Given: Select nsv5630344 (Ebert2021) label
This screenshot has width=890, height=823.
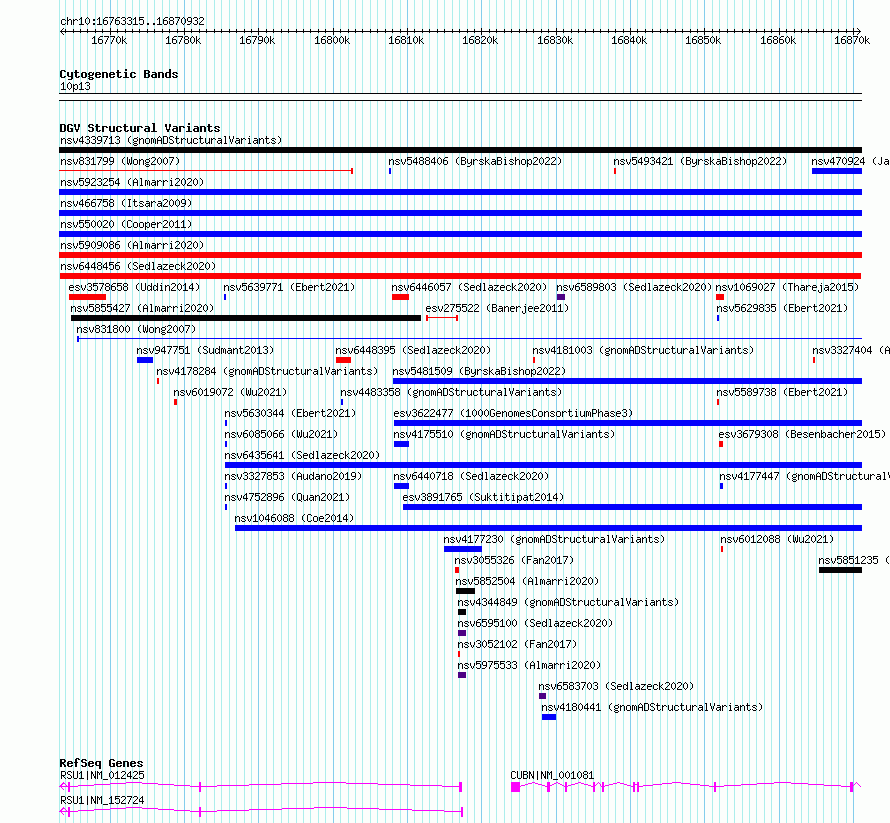Looking at the screenshot, I should click(x=290, y=413).
